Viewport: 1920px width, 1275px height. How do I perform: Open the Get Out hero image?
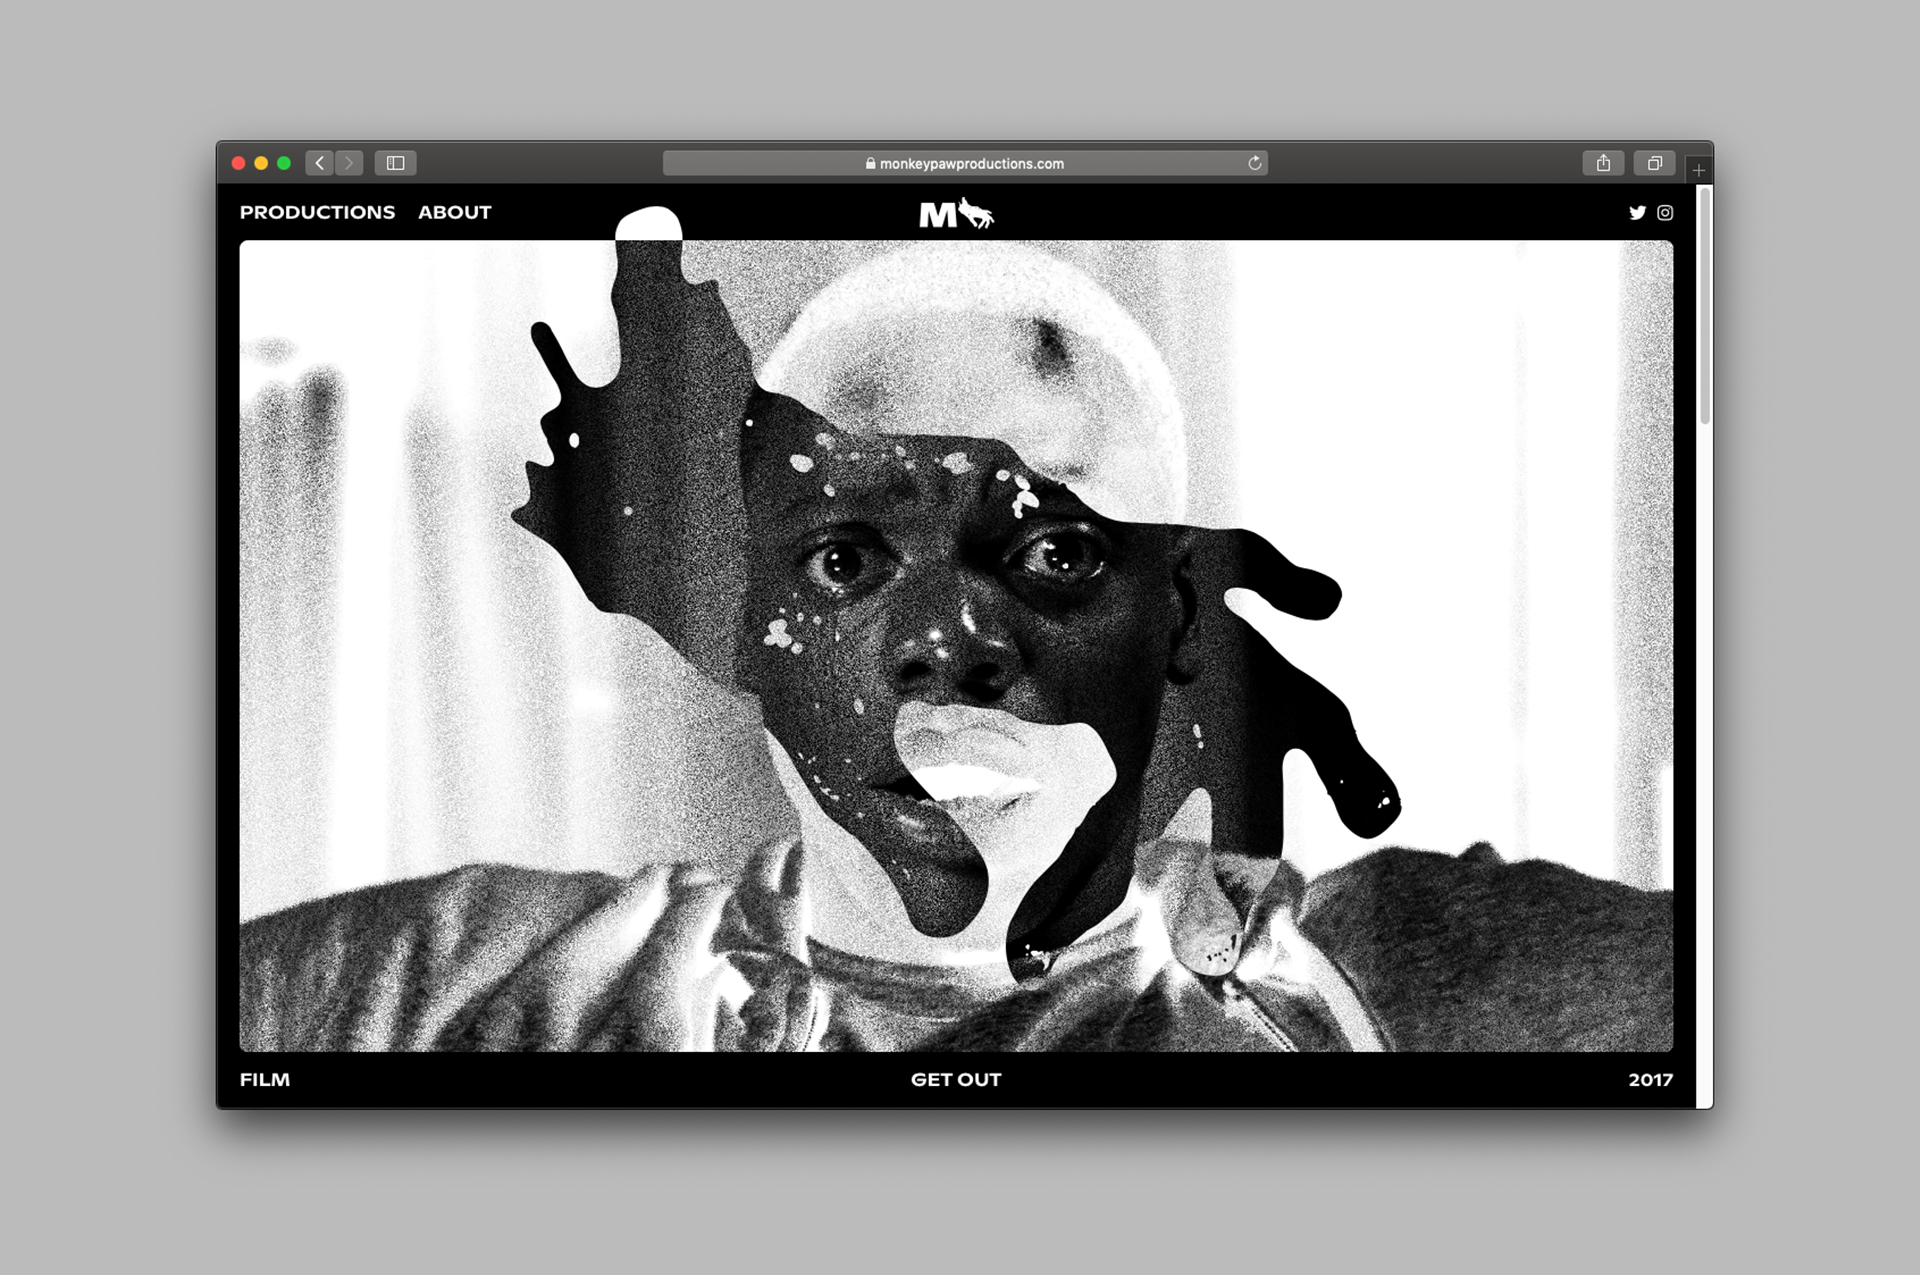coord(955,645)
